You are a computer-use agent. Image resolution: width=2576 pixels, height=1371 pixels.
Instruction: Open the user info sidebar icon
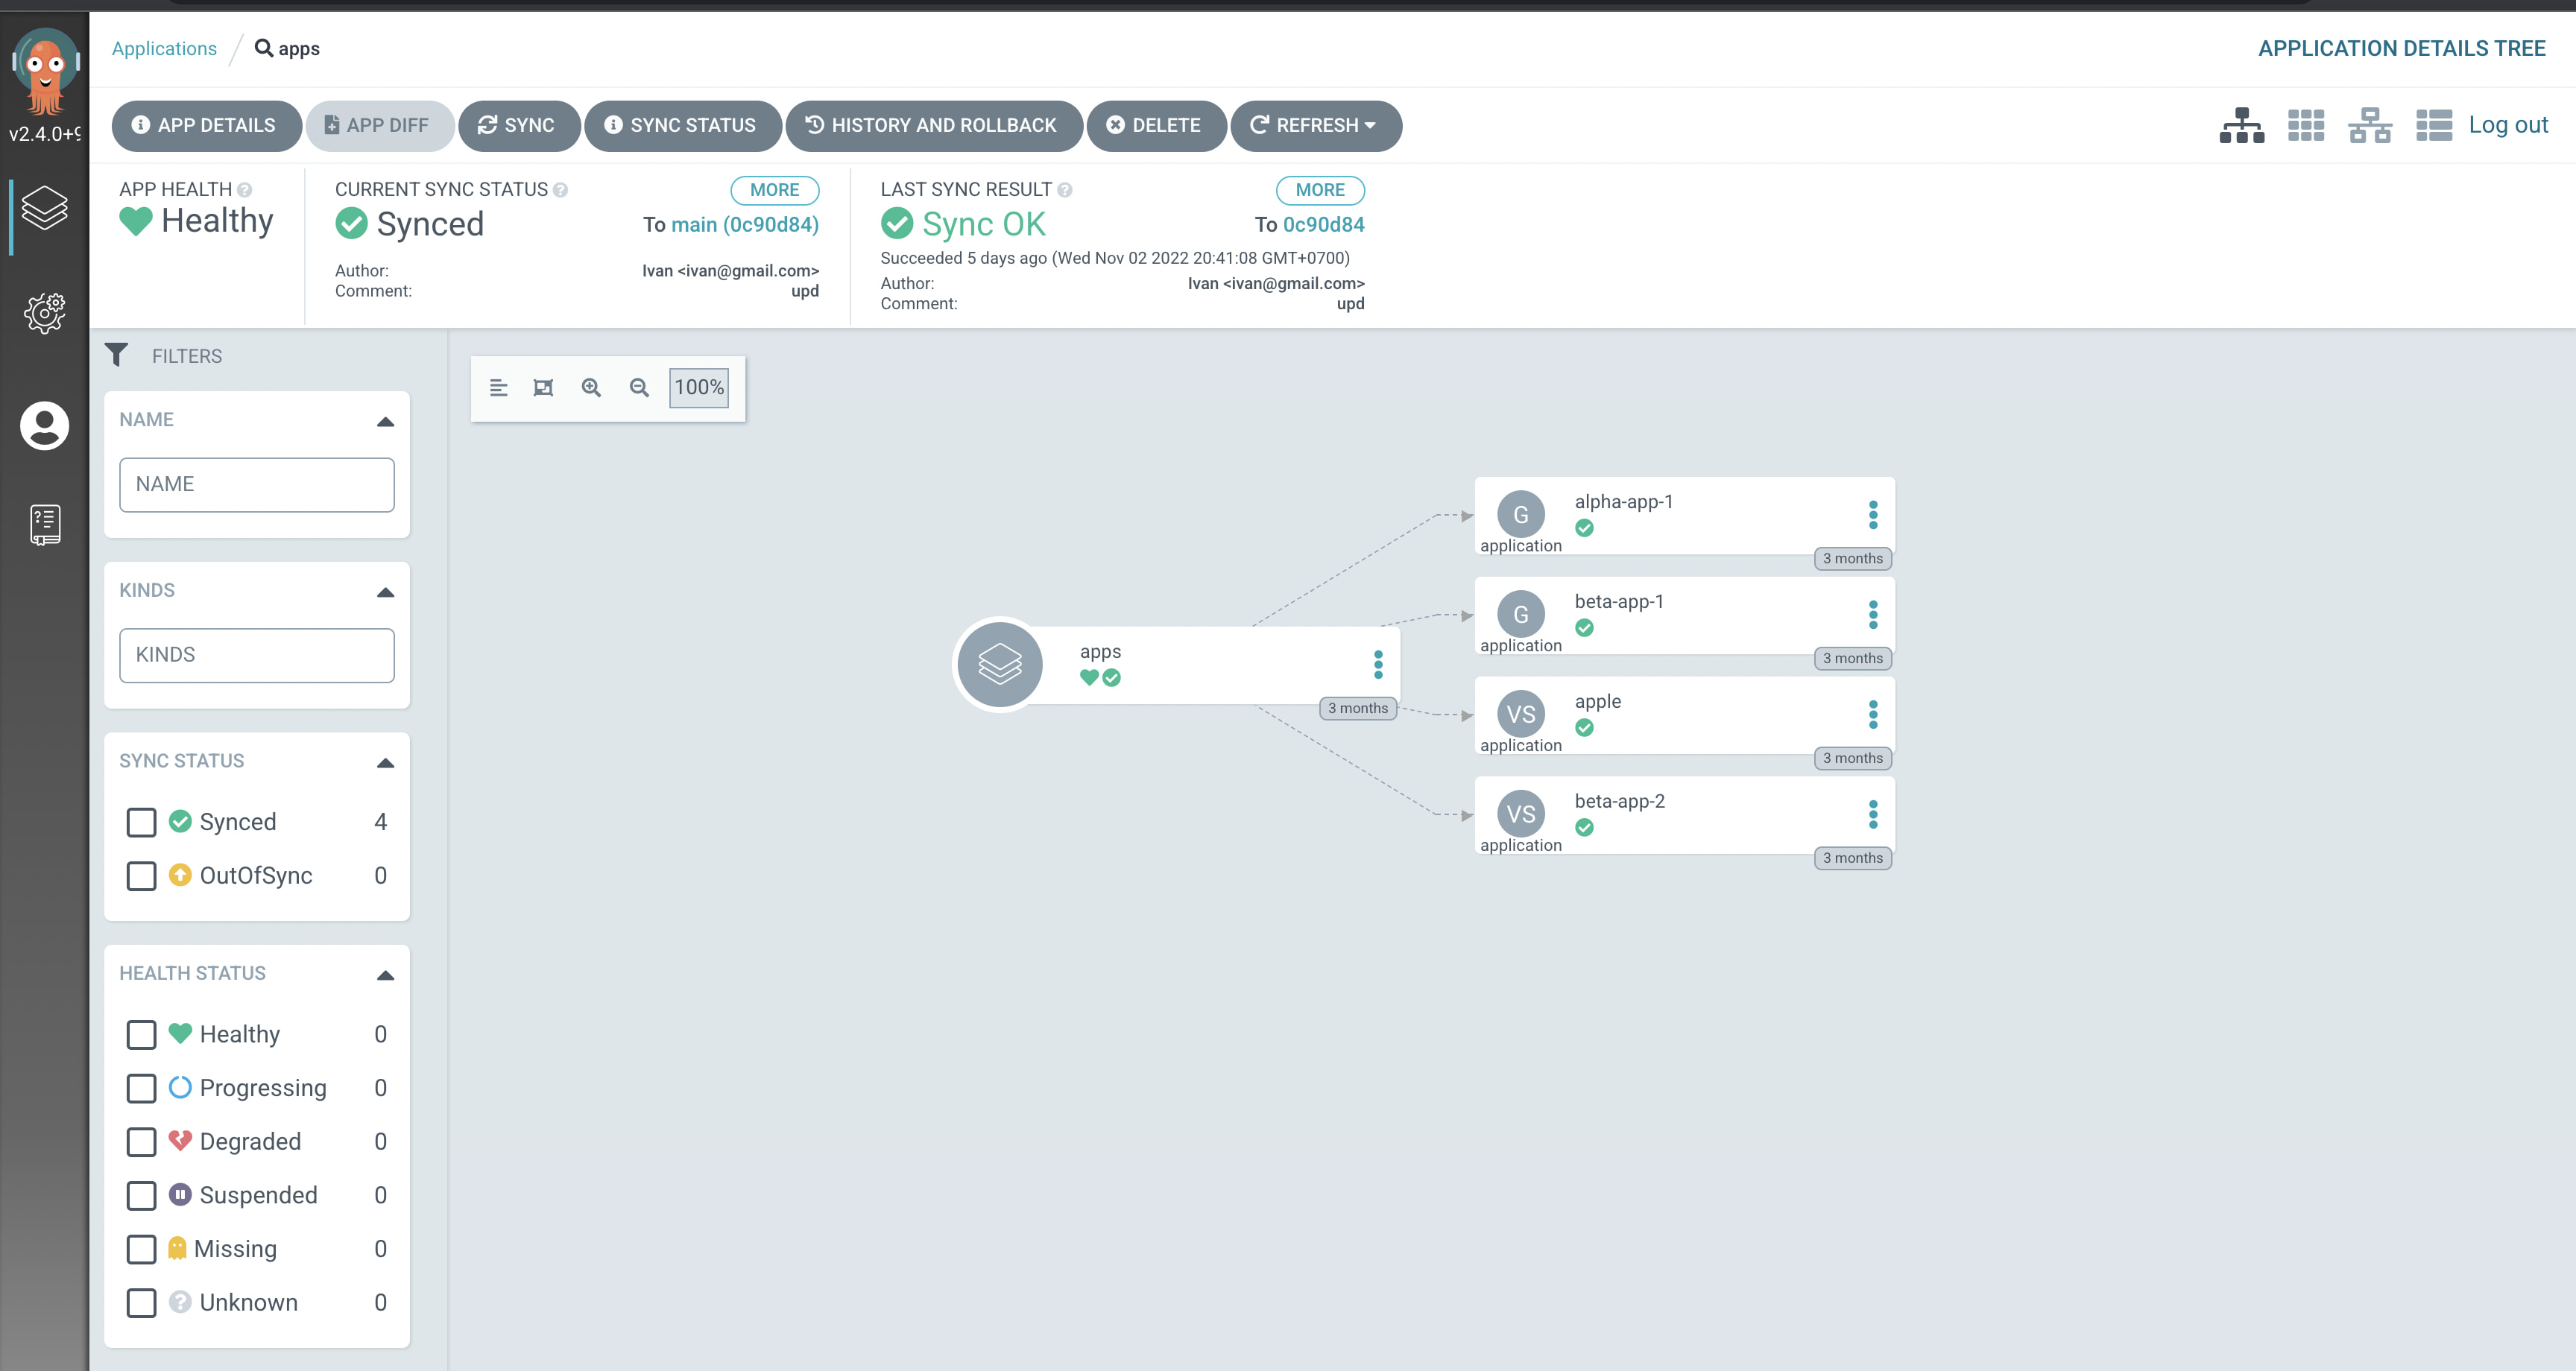(44, 426)
